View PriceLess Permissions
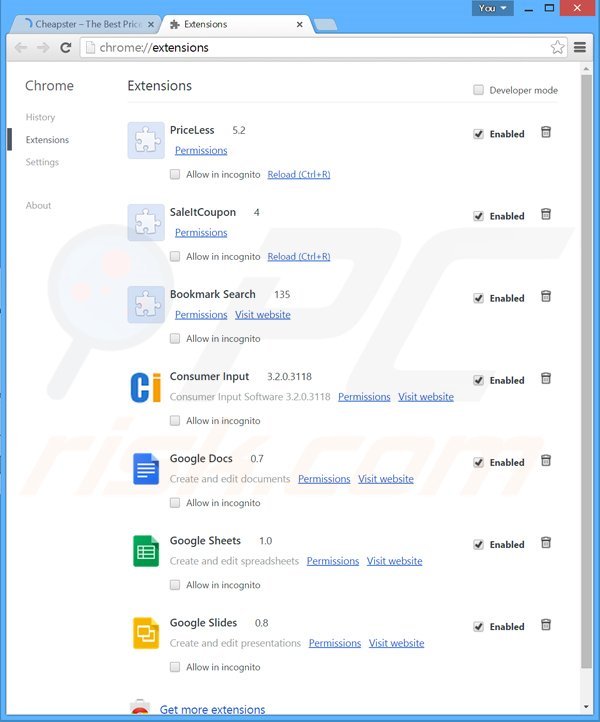Image resolution: width=600 pixels, height=722 pixels. (201, 151)
